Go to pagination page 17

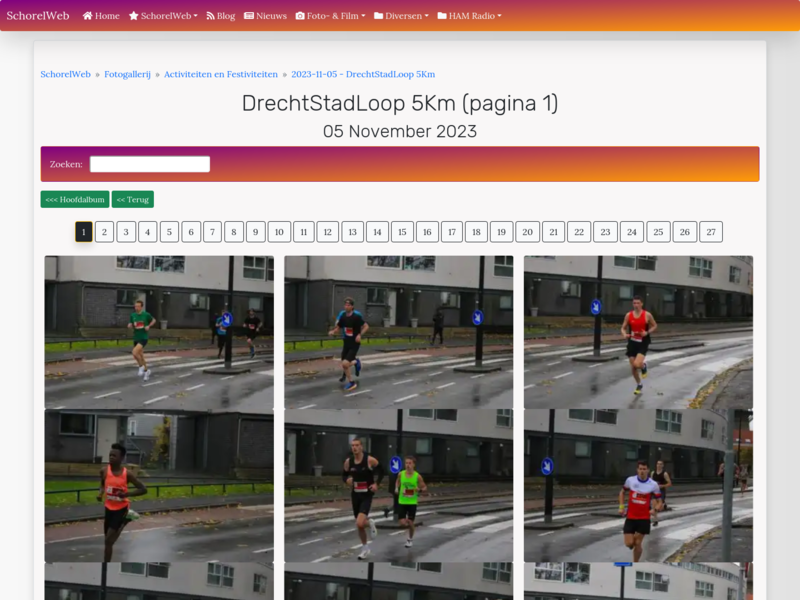click(452, 232)
